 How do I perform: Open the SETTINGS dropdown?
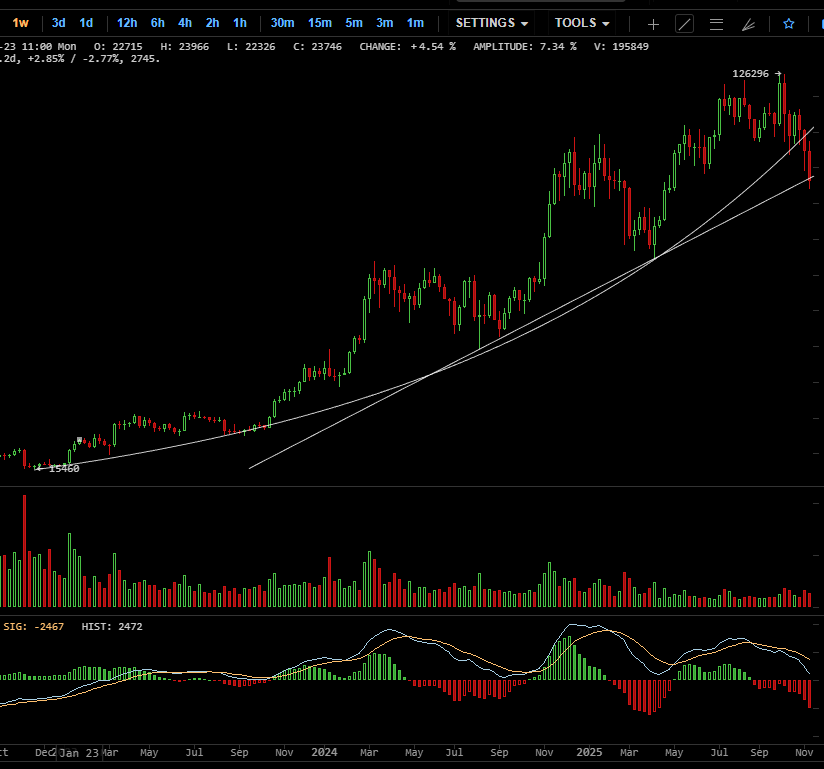(492, 23)
